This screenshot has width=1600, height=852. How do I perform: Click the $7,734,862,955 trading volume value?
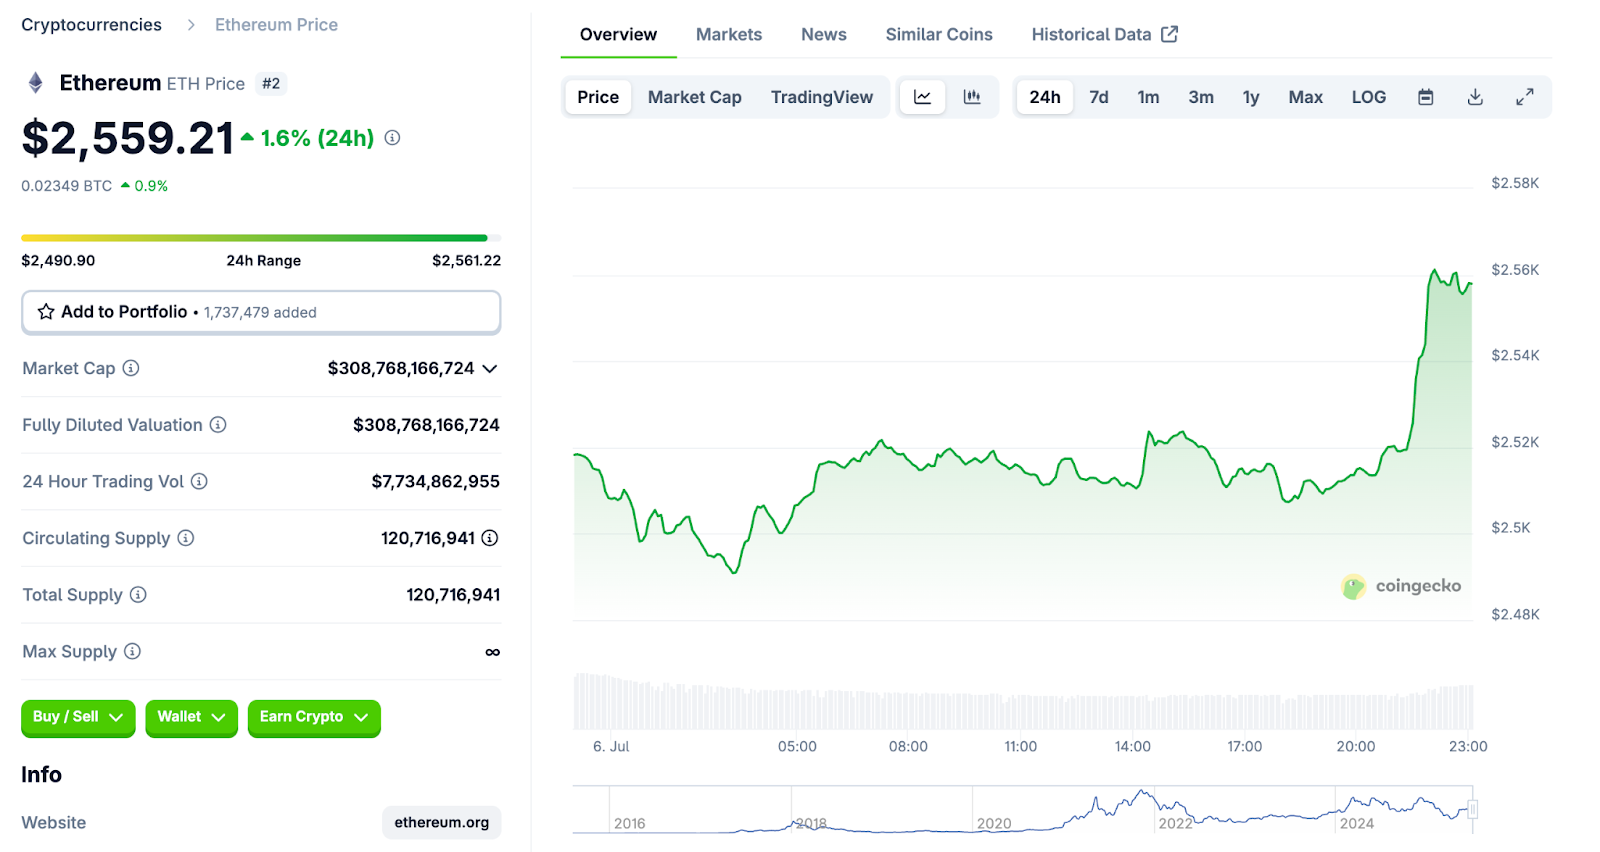tap(435, 482)
